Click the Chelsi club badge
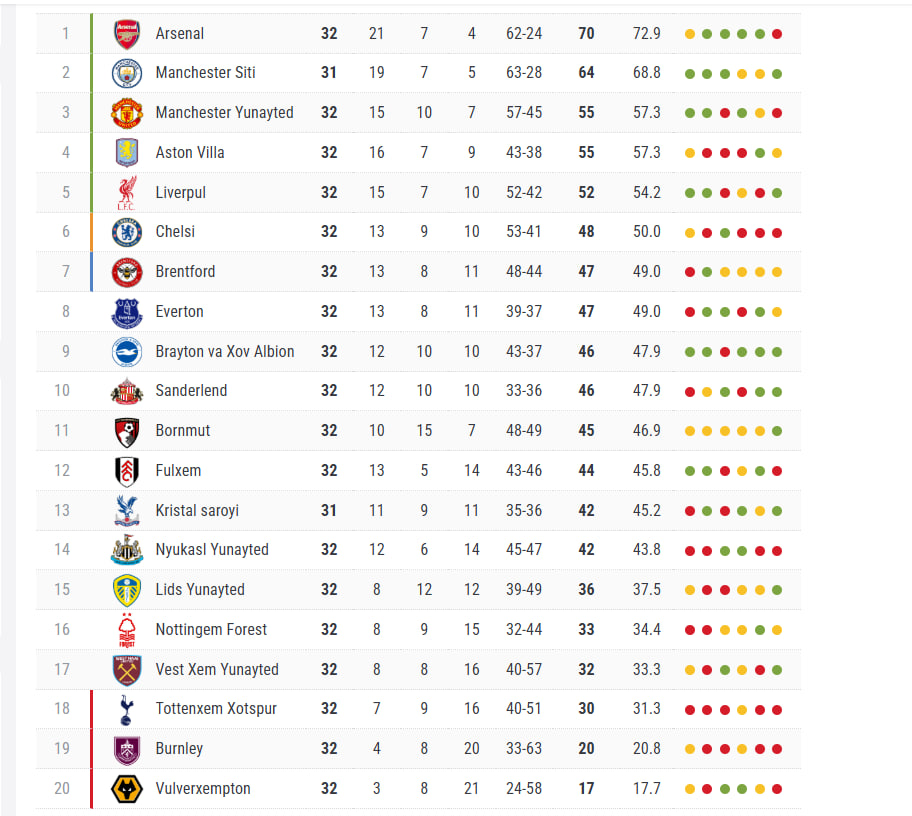This screenshot has height=816, width=912. (127, 232)
